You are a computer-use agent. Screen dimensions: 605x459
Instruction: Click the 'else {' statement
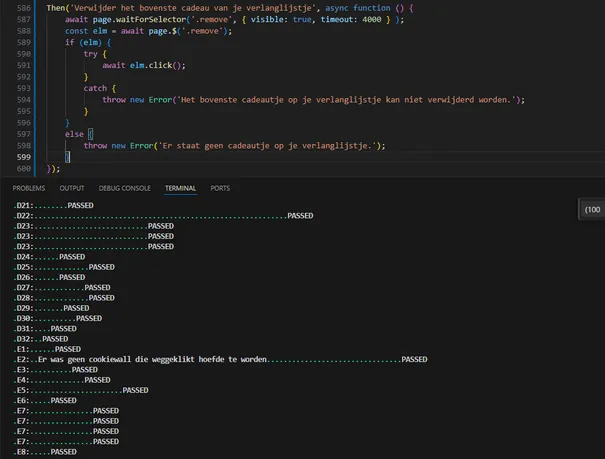[x=79, y=134]
